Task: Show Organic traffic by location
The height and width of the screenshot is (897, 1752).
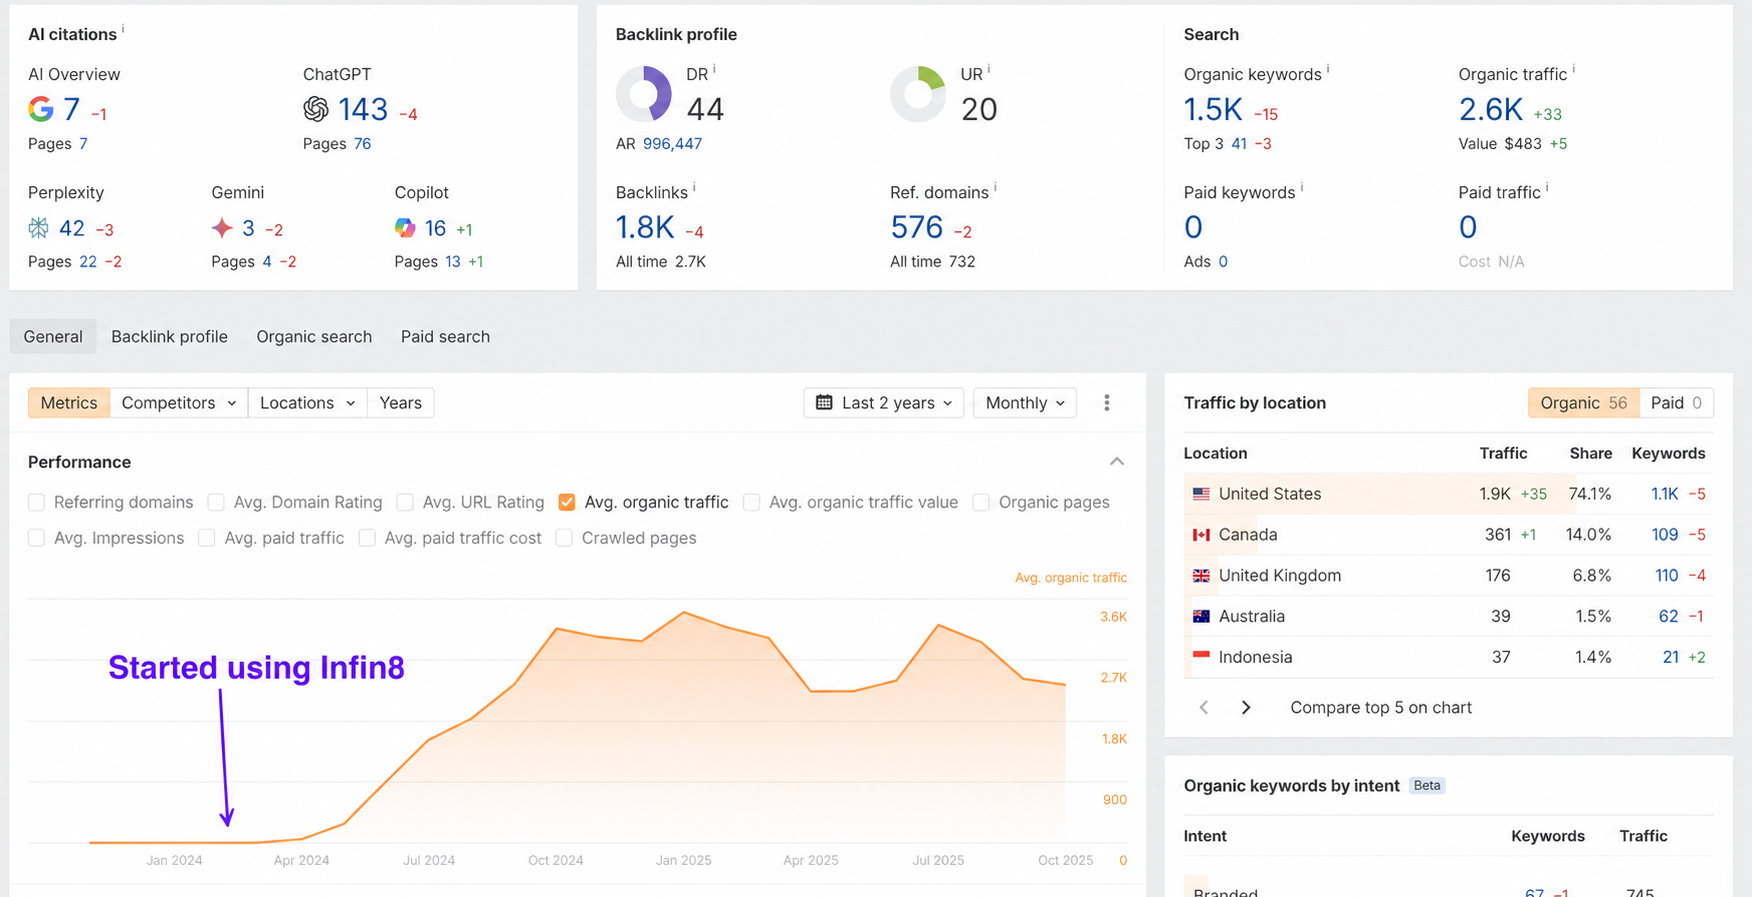Action: pyautogui.click(x=1584, y=403)
